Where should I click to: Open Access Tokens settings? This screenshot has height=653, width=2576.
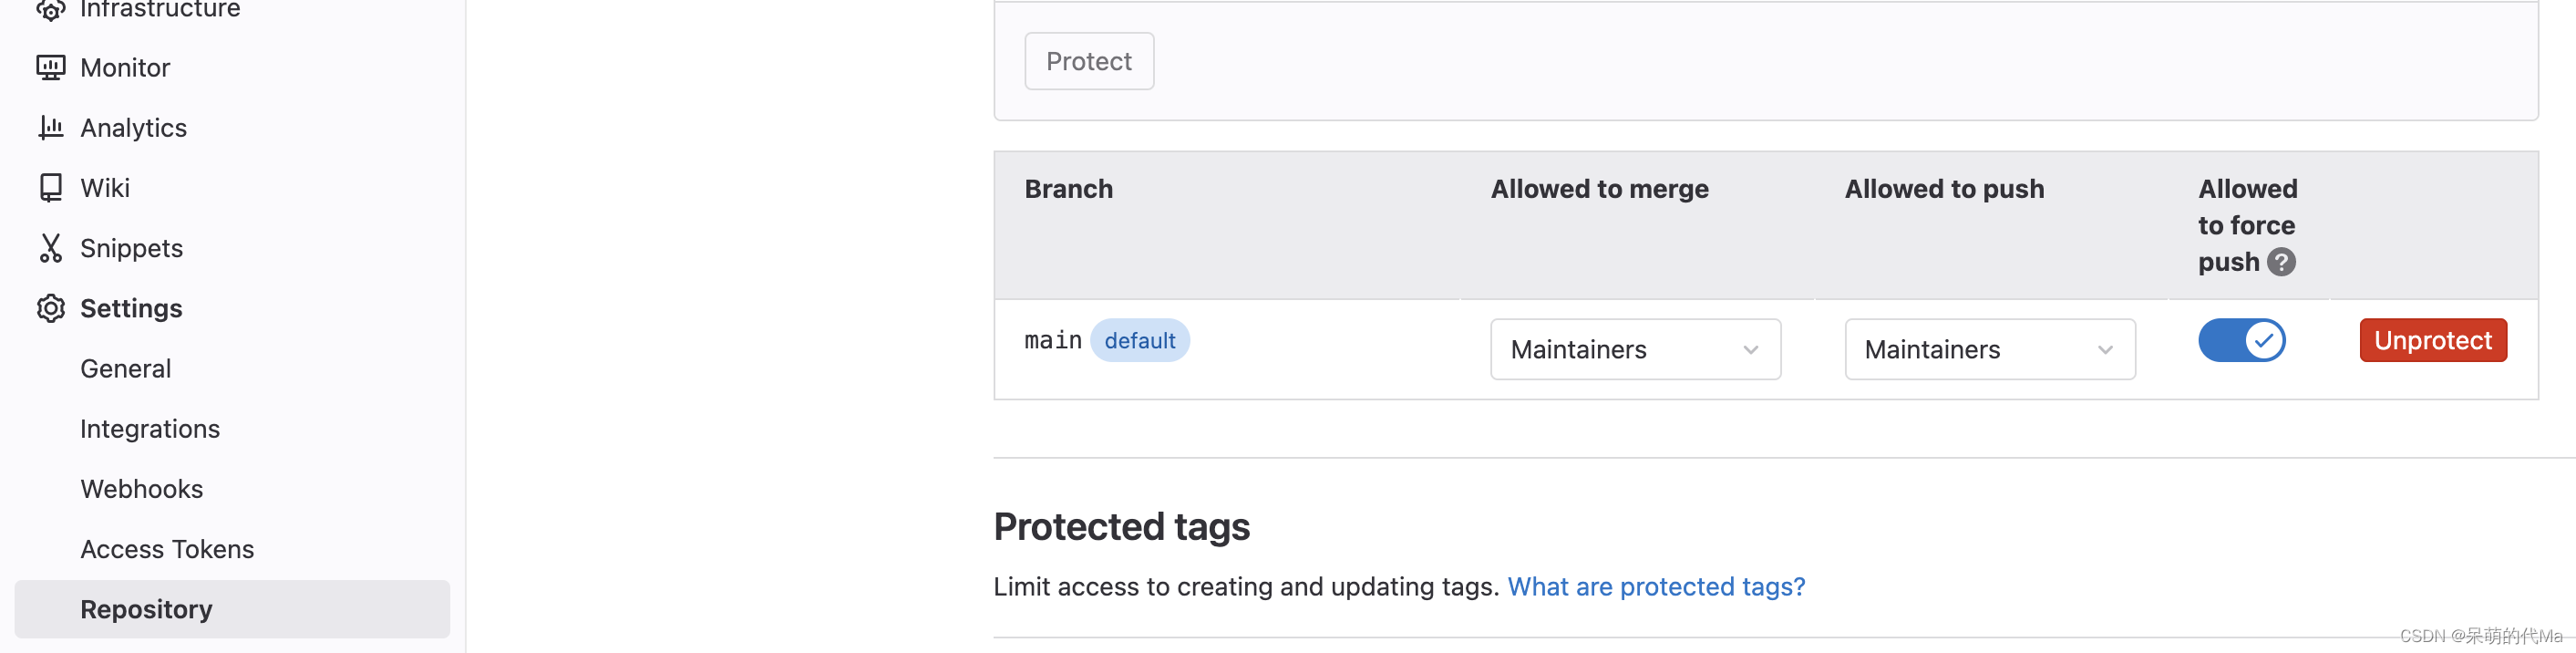166,548
